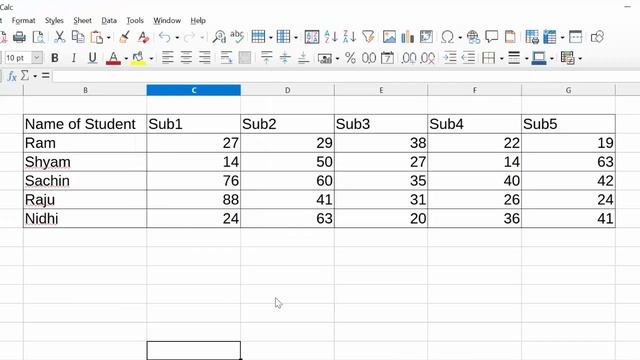640x360 pixels.
Task: Click the Headers and Footers icon
Action: tap(510, 37)
